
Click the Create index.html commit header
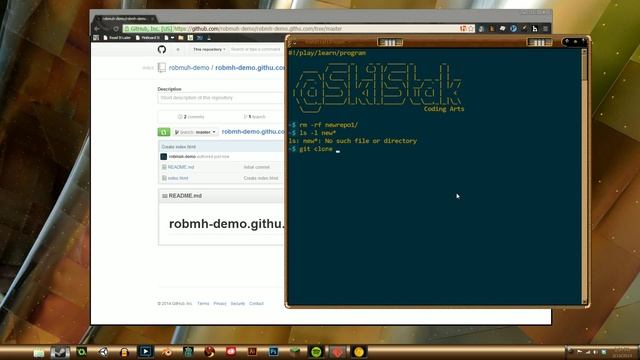point(178,147)
